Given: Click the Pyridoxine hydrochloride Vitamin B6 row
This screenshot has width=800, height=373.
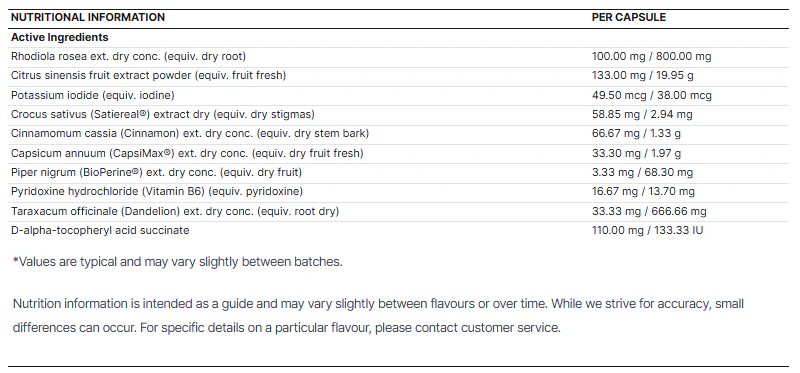Looking at the screenshot, I should coord(398,192).
